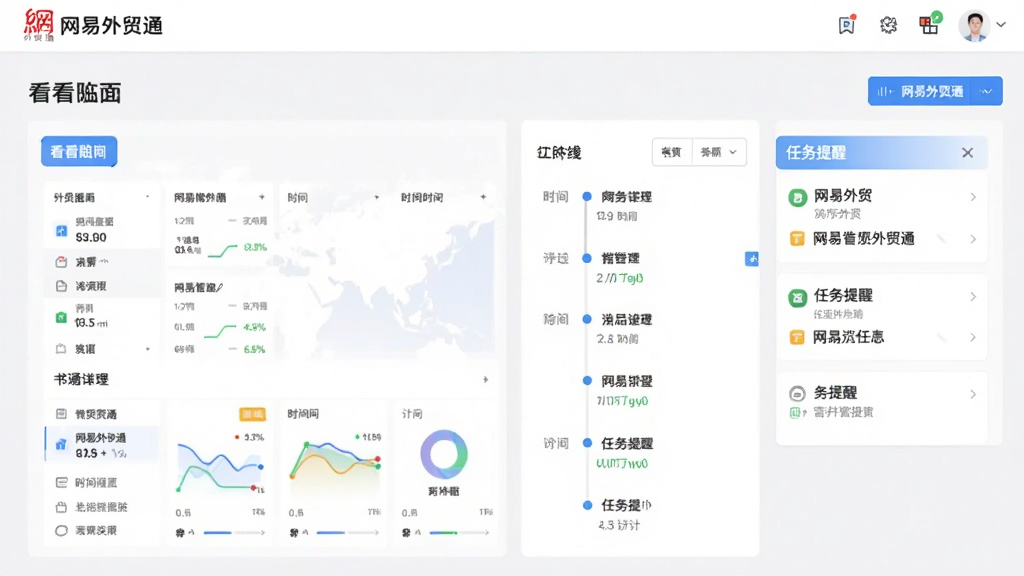Click the green icon on the 任务提醒 list row
The height and width of the screenshot is (576, 1024).
797,298
